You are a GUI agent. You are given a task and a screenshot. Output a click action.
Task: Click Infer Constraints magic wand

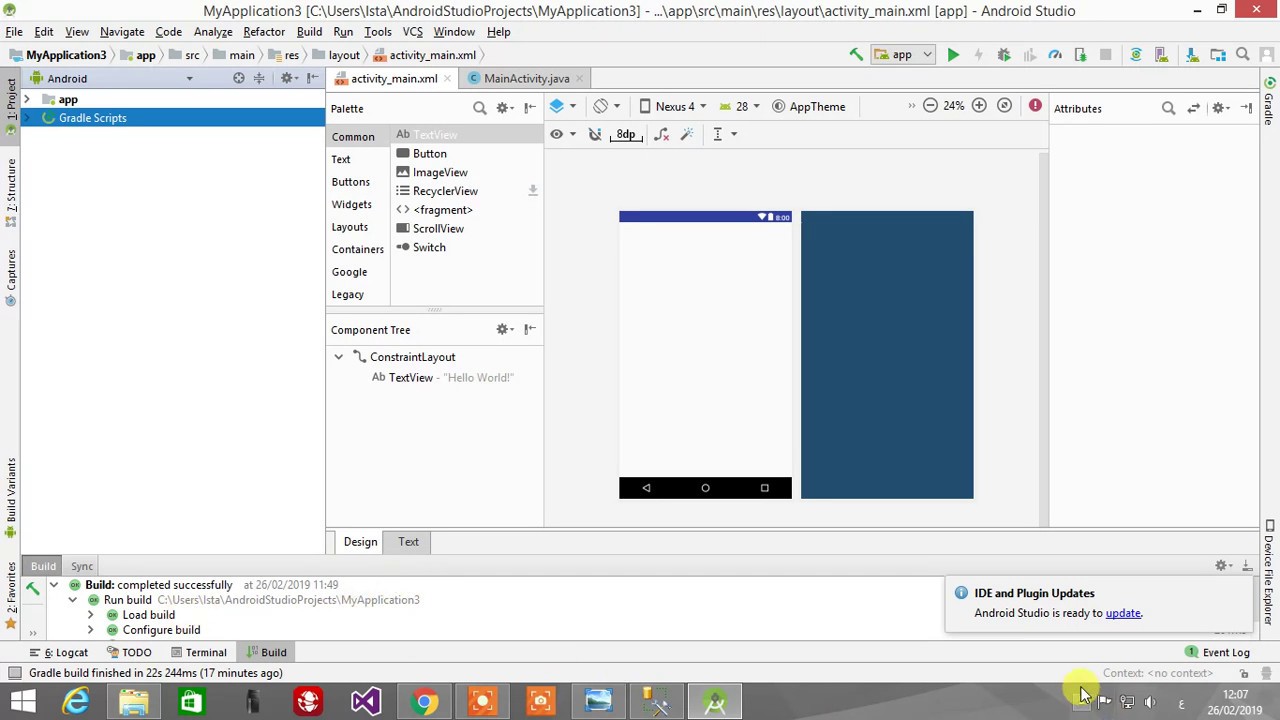687,134
